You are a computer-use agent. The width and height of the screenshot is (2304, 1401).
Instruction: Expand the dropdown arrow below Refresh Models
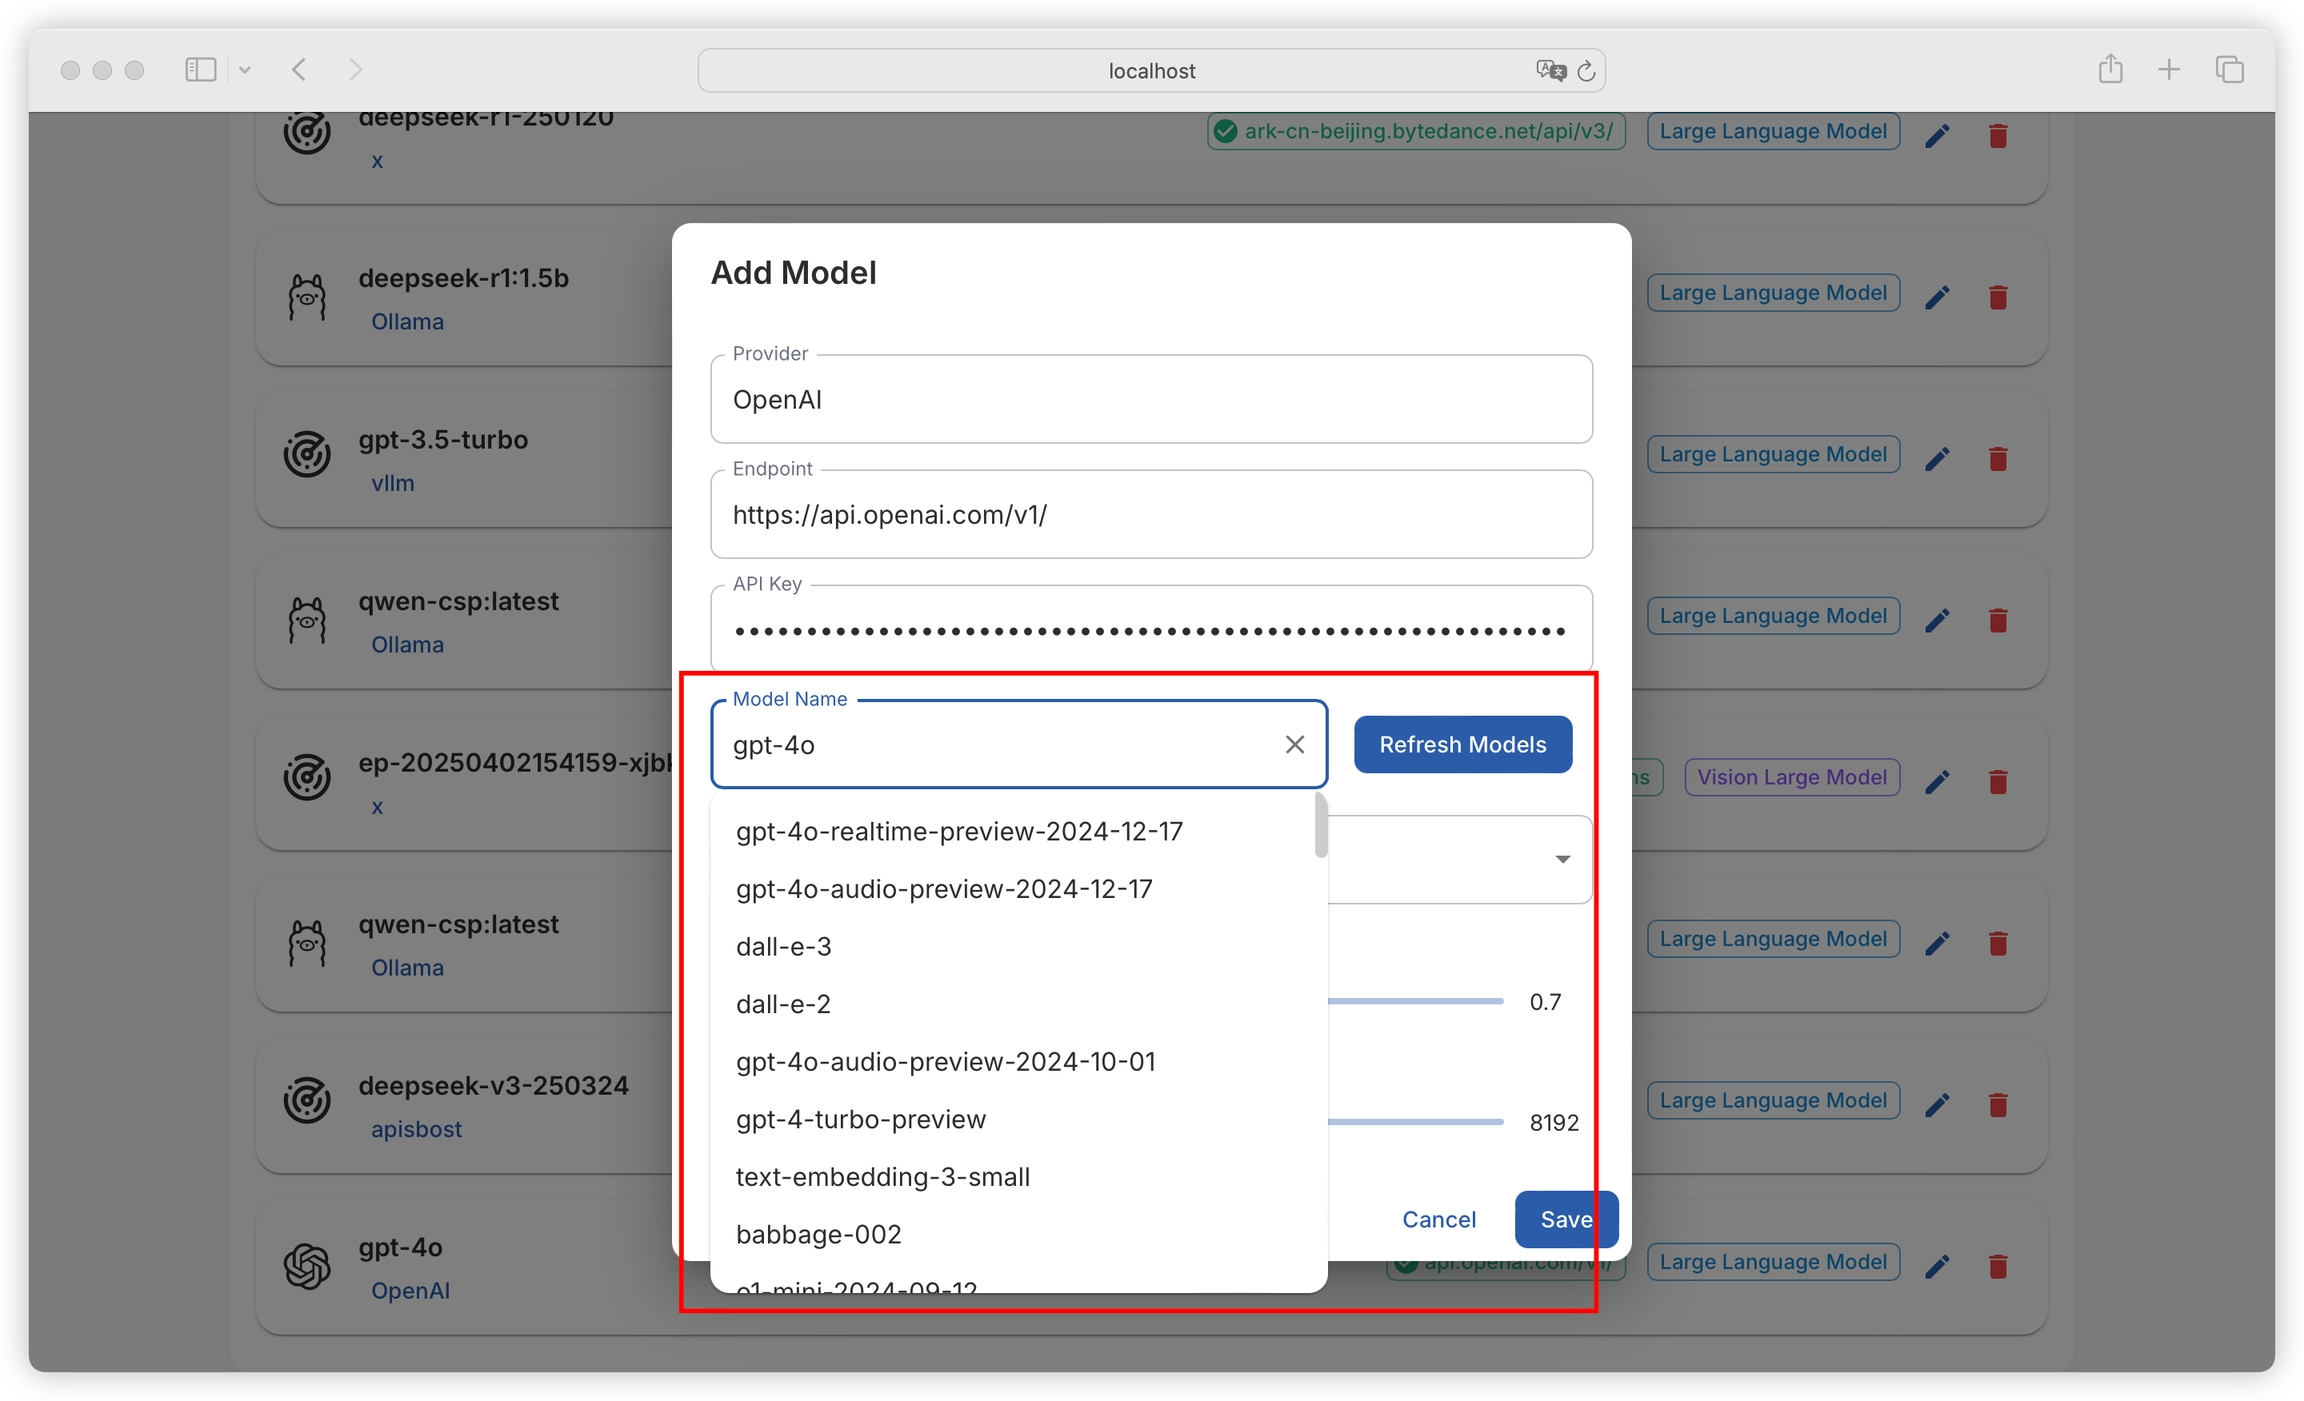point(1562,859)
